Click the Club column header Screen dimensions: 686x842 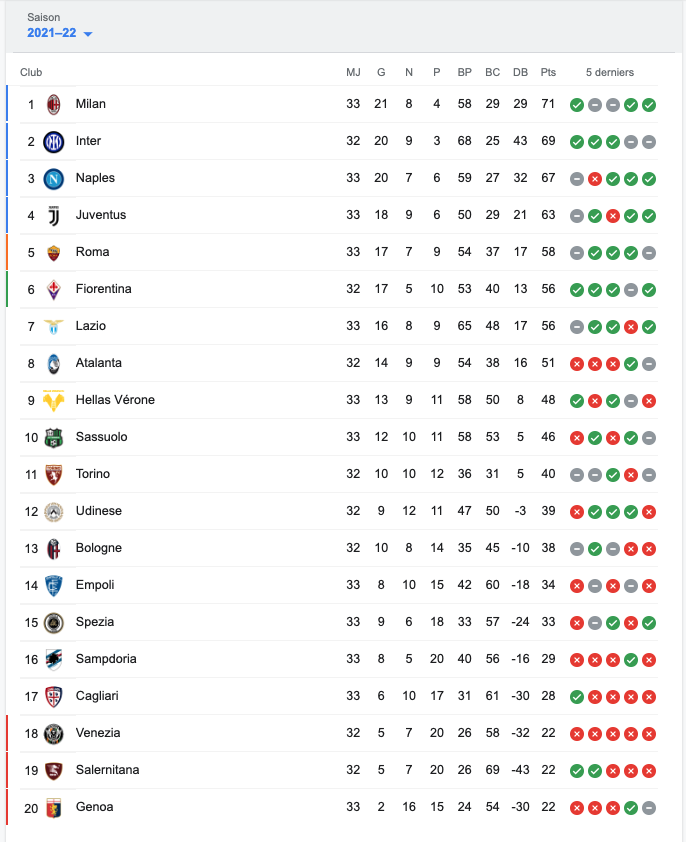pos(31,72)
